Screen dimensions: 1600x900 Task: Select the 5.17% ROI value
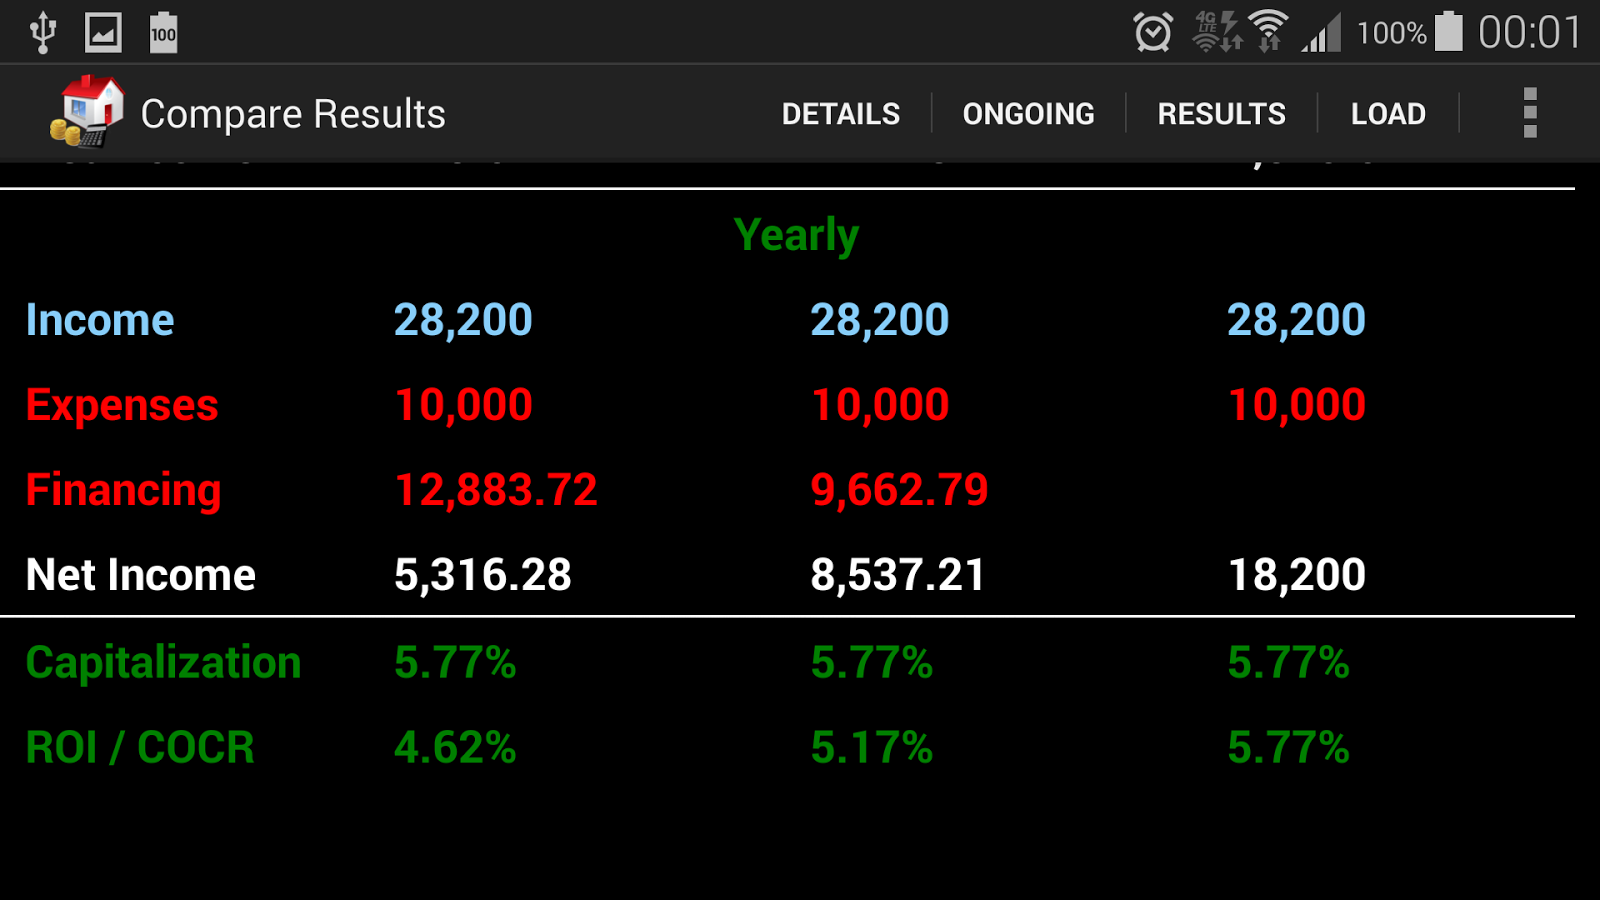(x=872, y=748)
